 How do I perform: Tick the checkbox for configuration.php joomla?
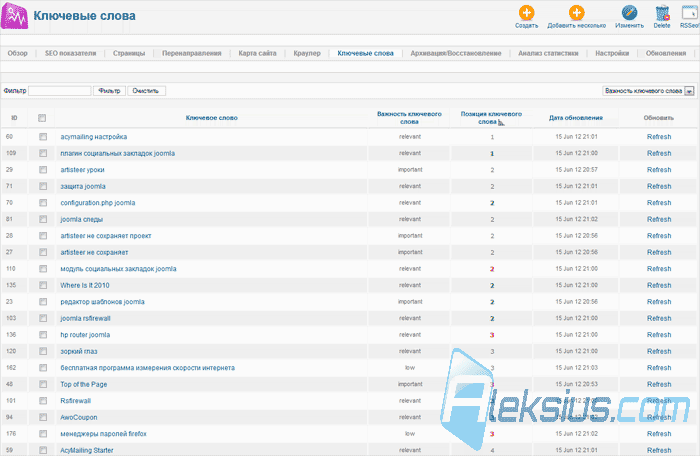(43, 203)
